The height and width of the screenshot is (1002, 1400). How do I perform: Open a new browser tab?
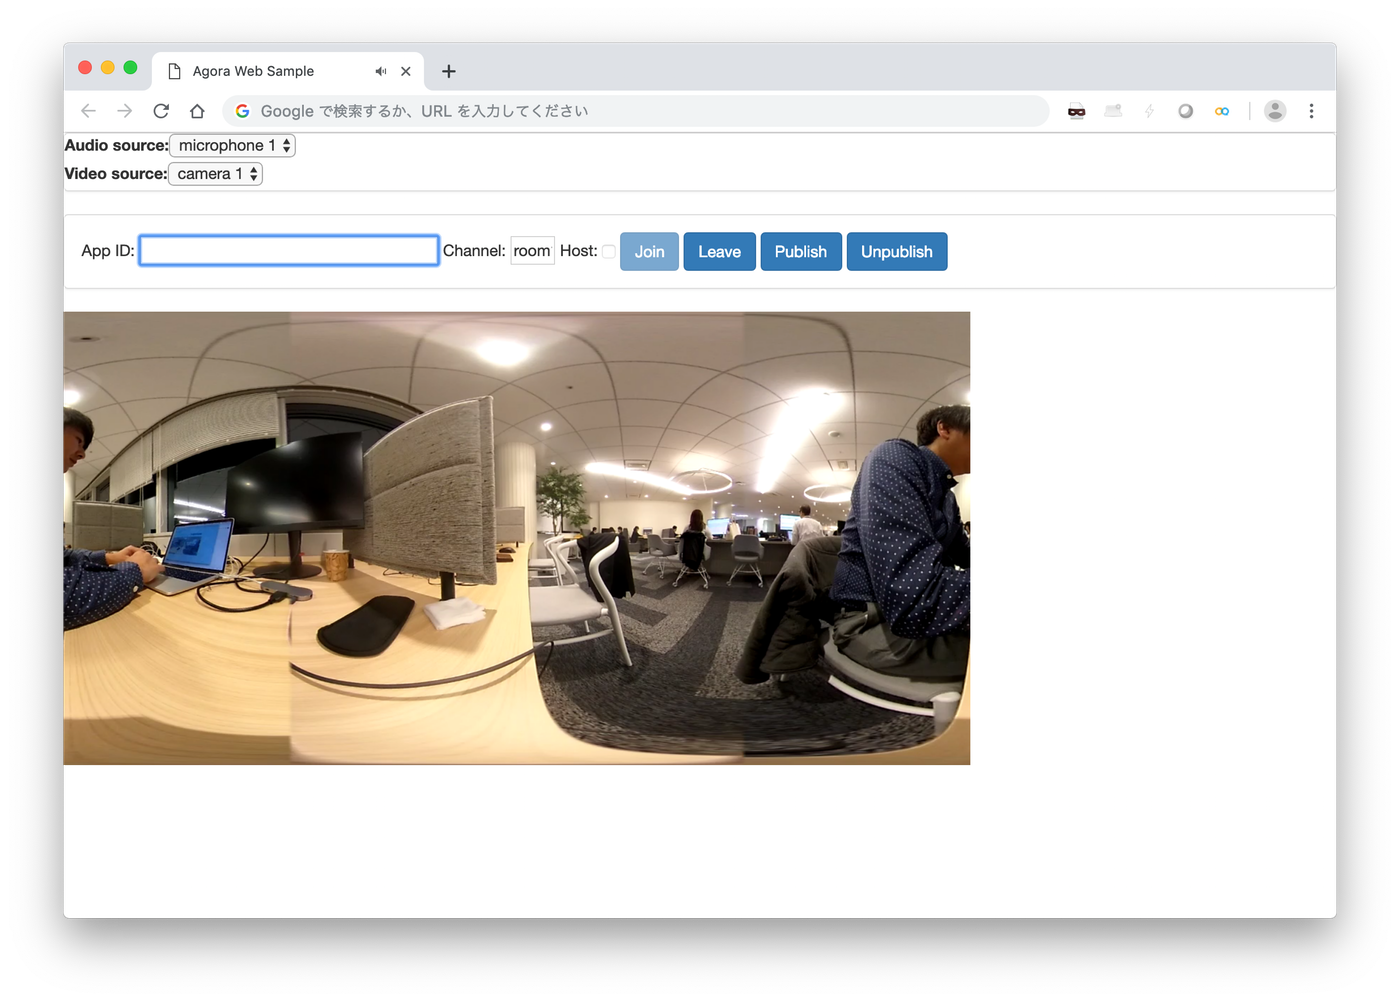click(449, 71)
